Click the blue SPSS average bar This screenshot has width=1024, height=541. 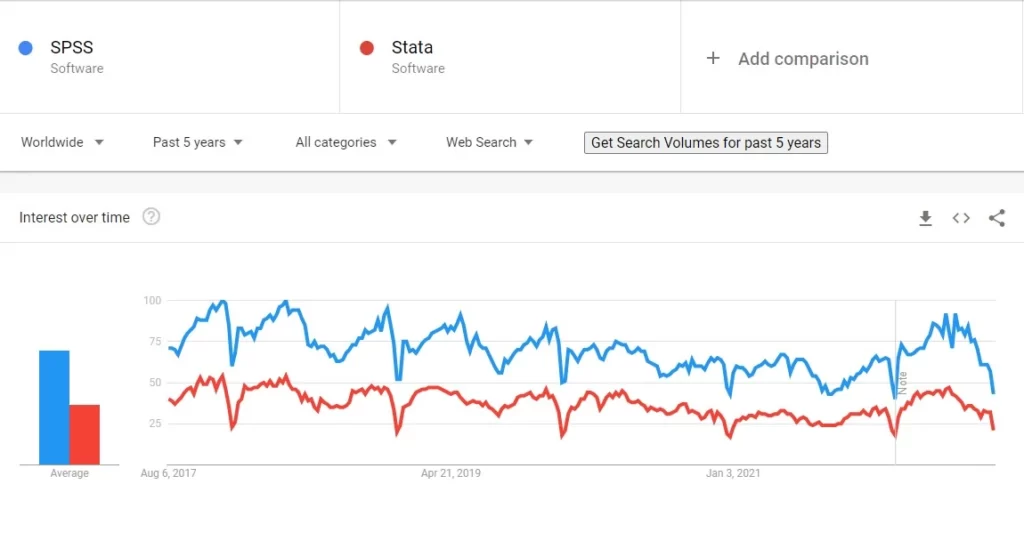54,408
